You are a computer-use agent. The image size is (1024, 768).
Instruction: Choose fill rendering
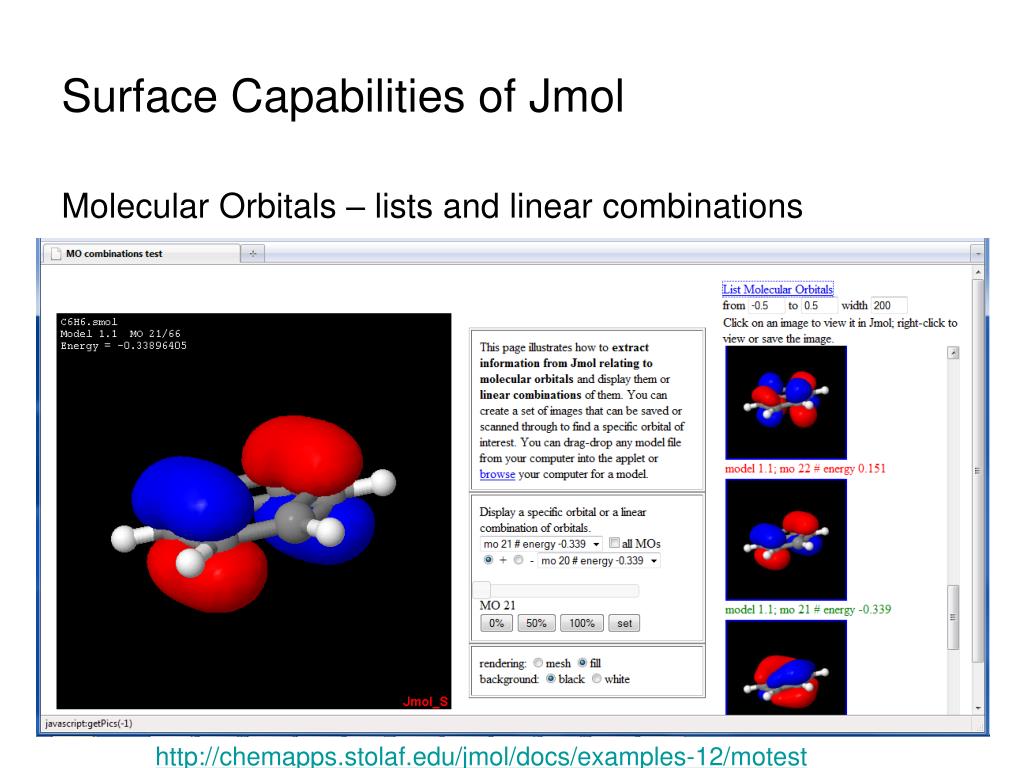(583, 662)
